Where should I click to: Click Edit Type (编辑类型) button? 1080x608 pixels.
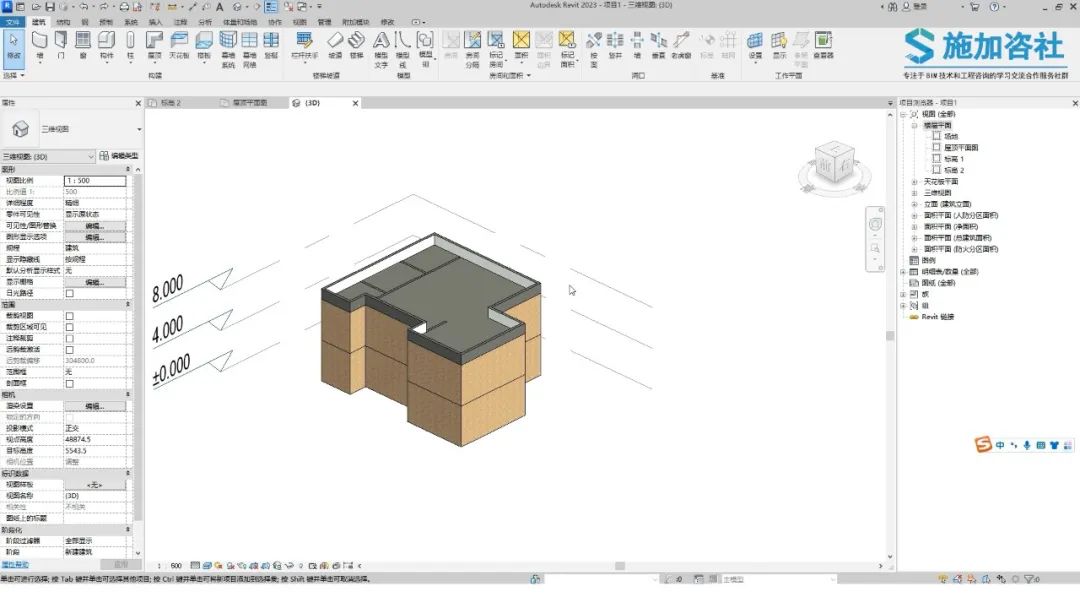(118, 156)
